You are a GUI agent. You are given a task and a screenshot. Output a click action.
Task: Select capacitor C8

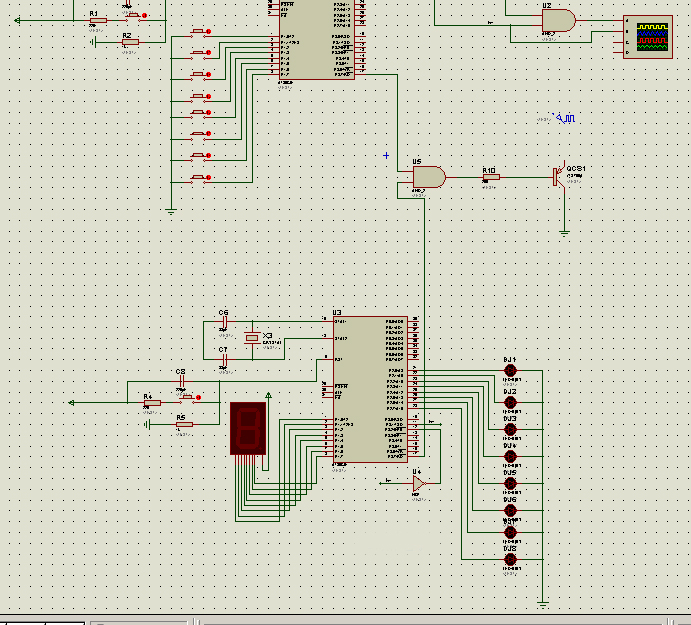[x=181, y=381]
